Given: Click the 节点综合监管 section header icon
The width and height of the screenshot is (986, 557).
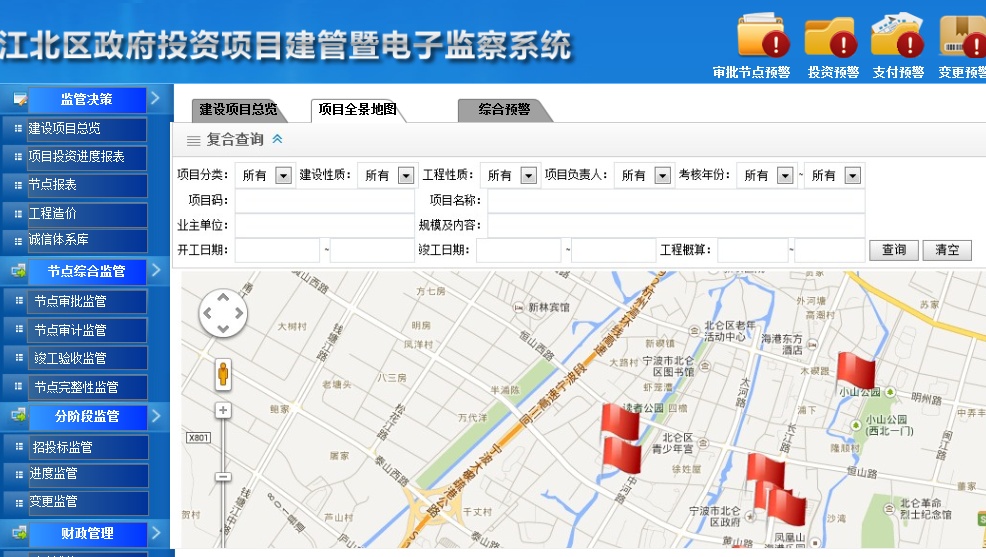Looking at the screenshot, I should click(19, 271).
